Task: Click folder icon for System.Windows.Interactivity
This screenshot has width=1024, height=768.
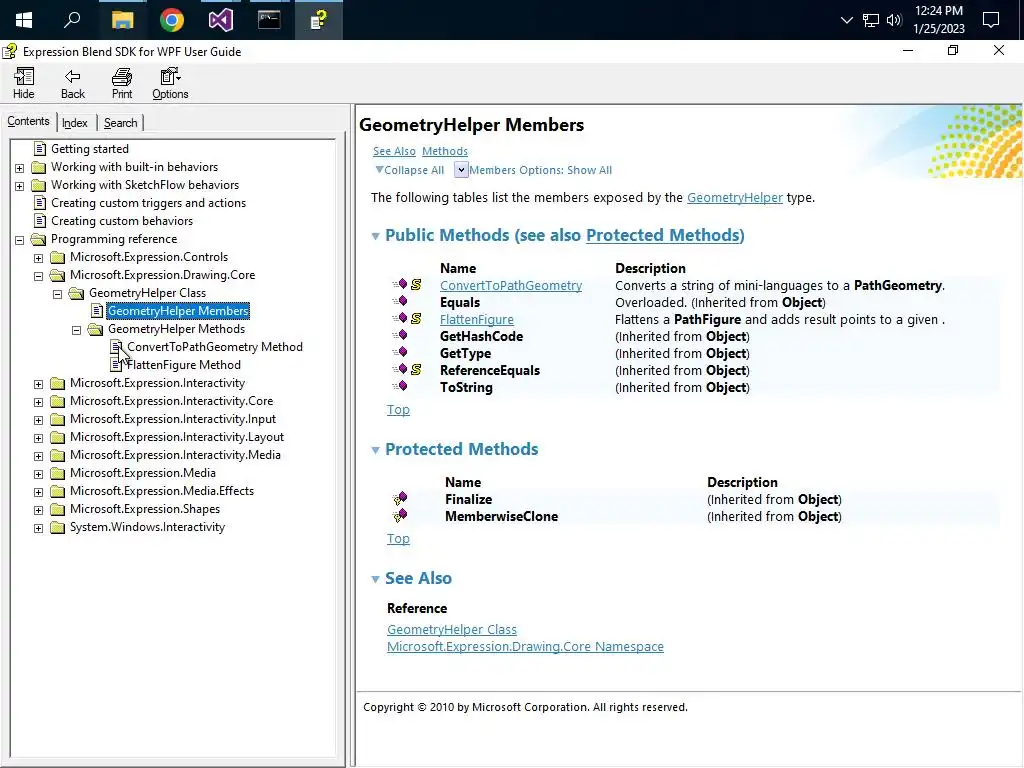Action: point(57,527)
